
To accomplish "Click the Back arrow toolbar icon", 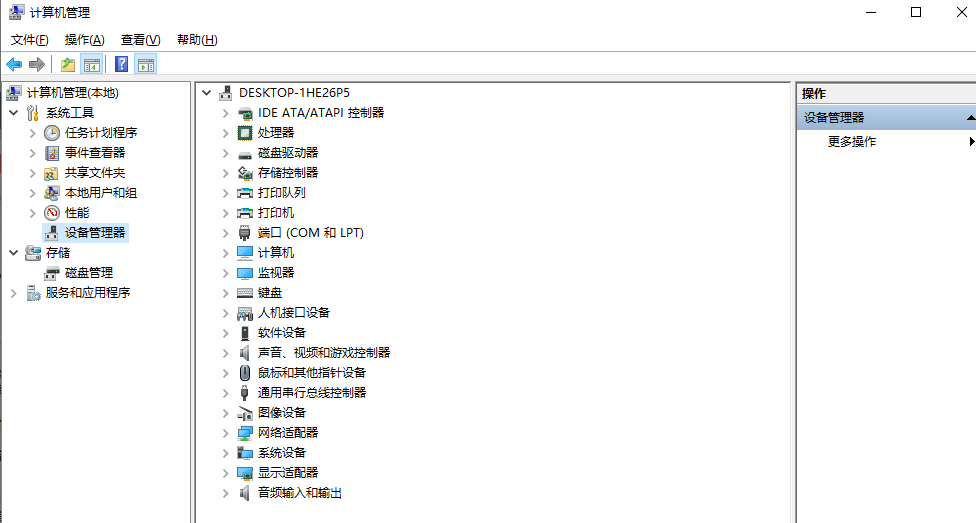I will click(14, 64).
